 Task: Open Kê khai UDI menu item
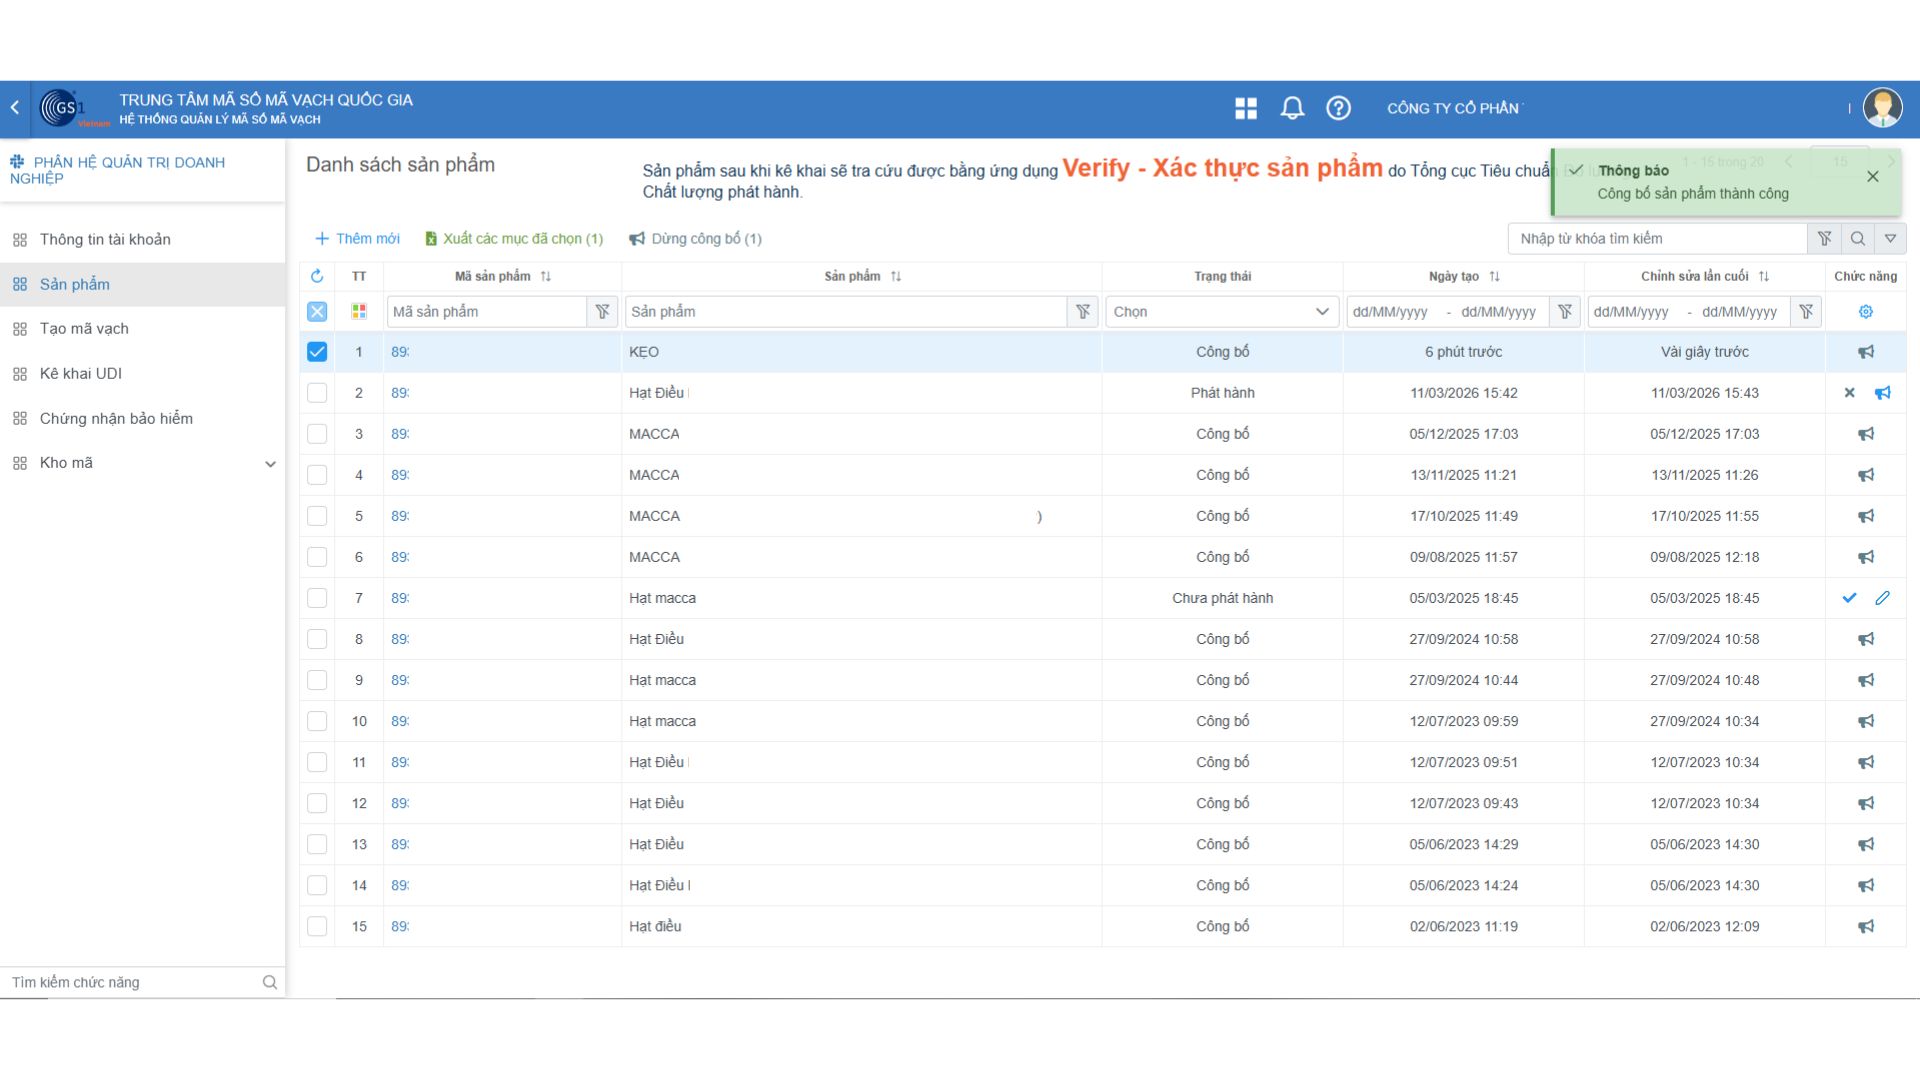pyautogui.click(x=81, y=374)
